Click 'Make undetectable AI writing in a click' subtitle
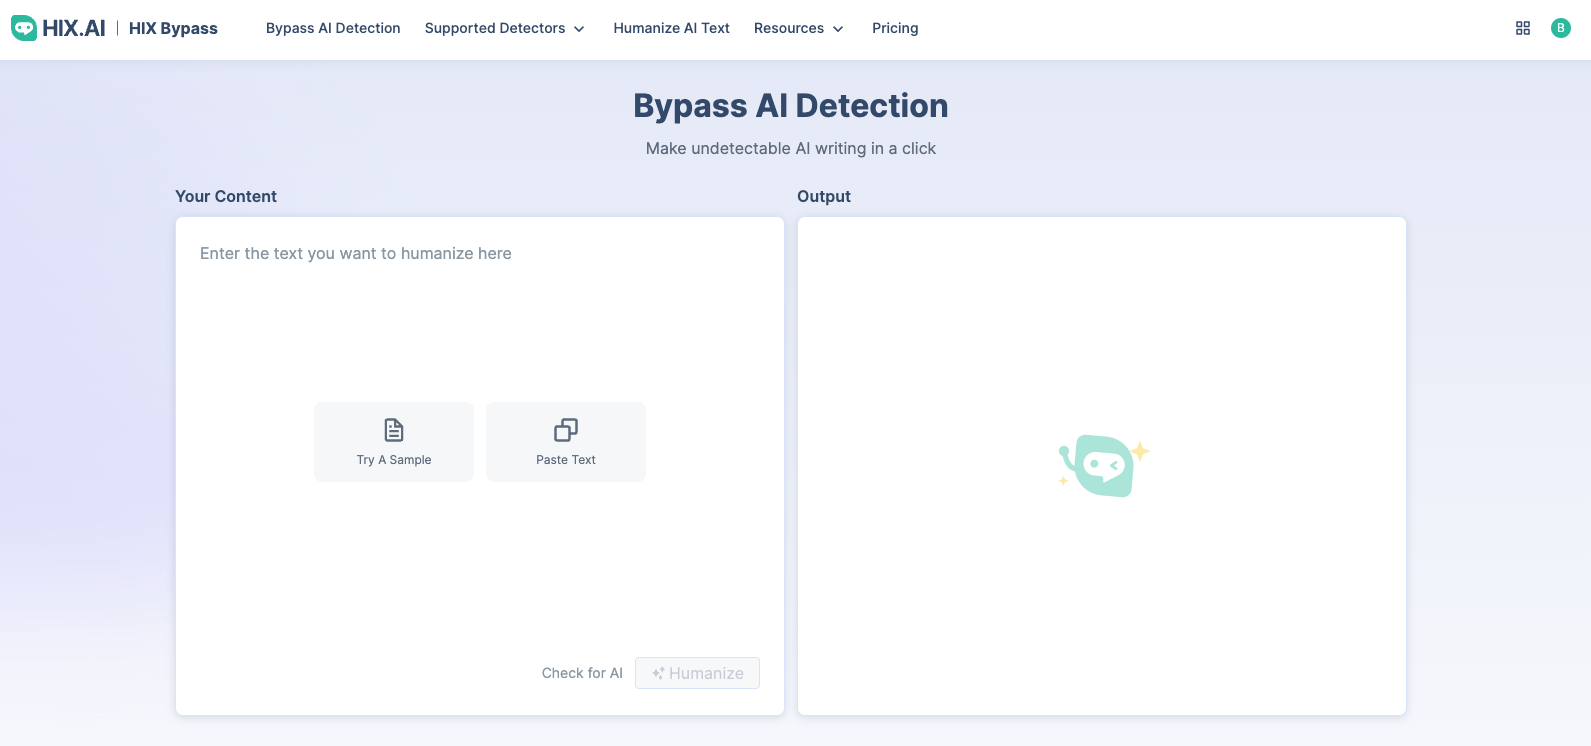Image resolution: width=1591 pixels, height=746 pixels. [791, 148]
